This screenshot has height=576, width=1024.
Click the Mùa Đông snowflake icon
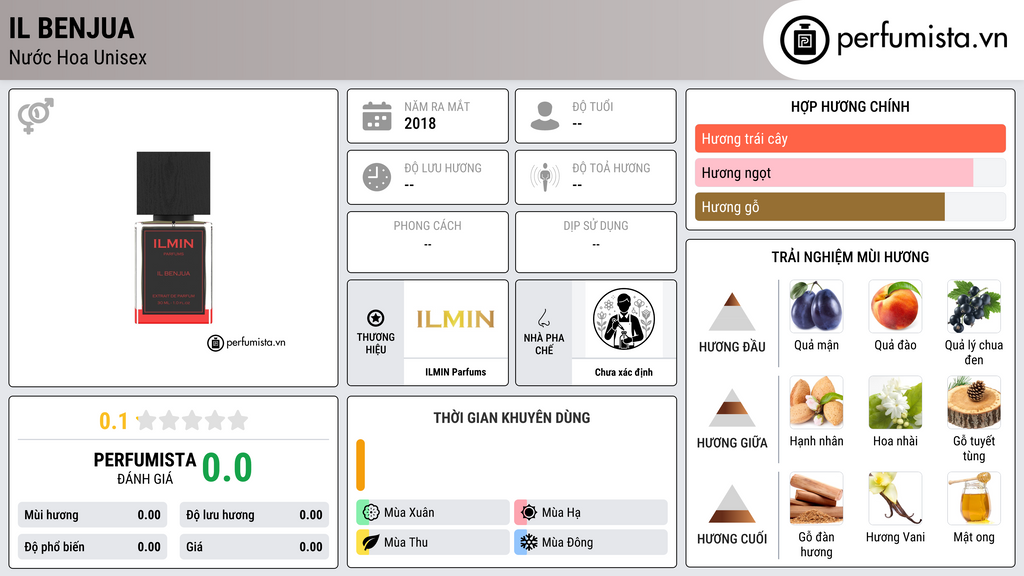pos(529,542)
